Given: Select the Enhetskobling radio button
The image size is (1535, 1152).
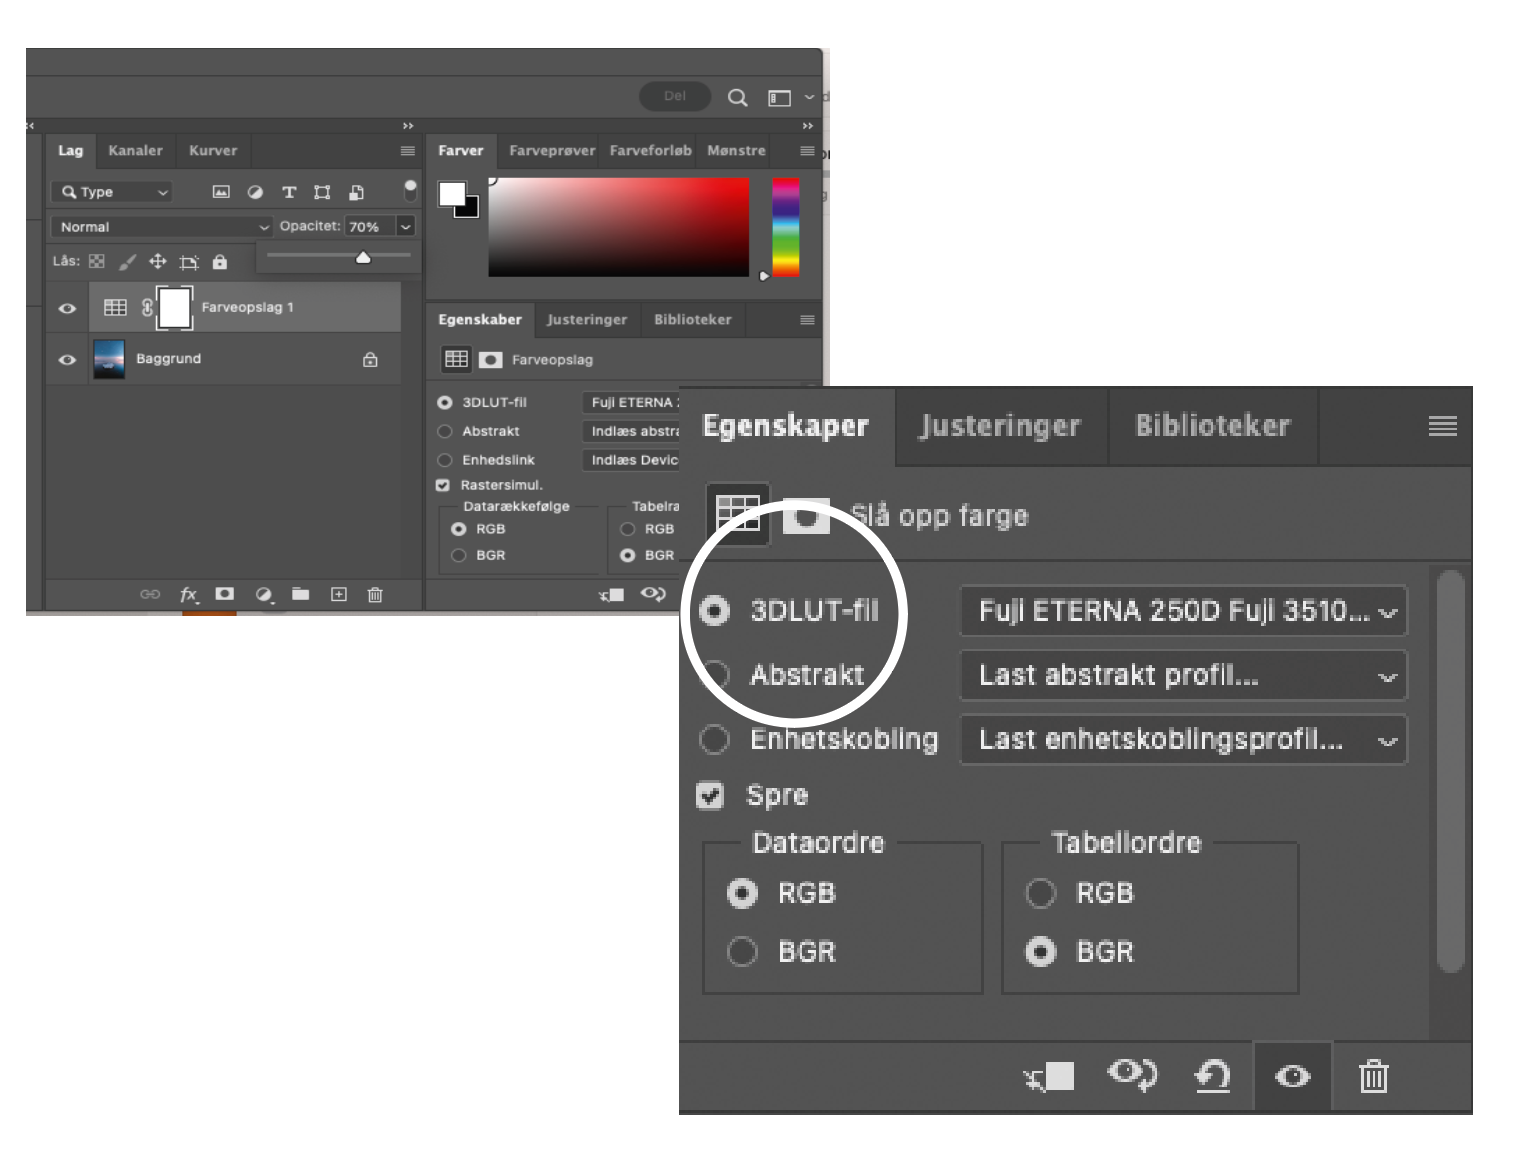Looking at the screenshot, I should (x=714, y=740).
